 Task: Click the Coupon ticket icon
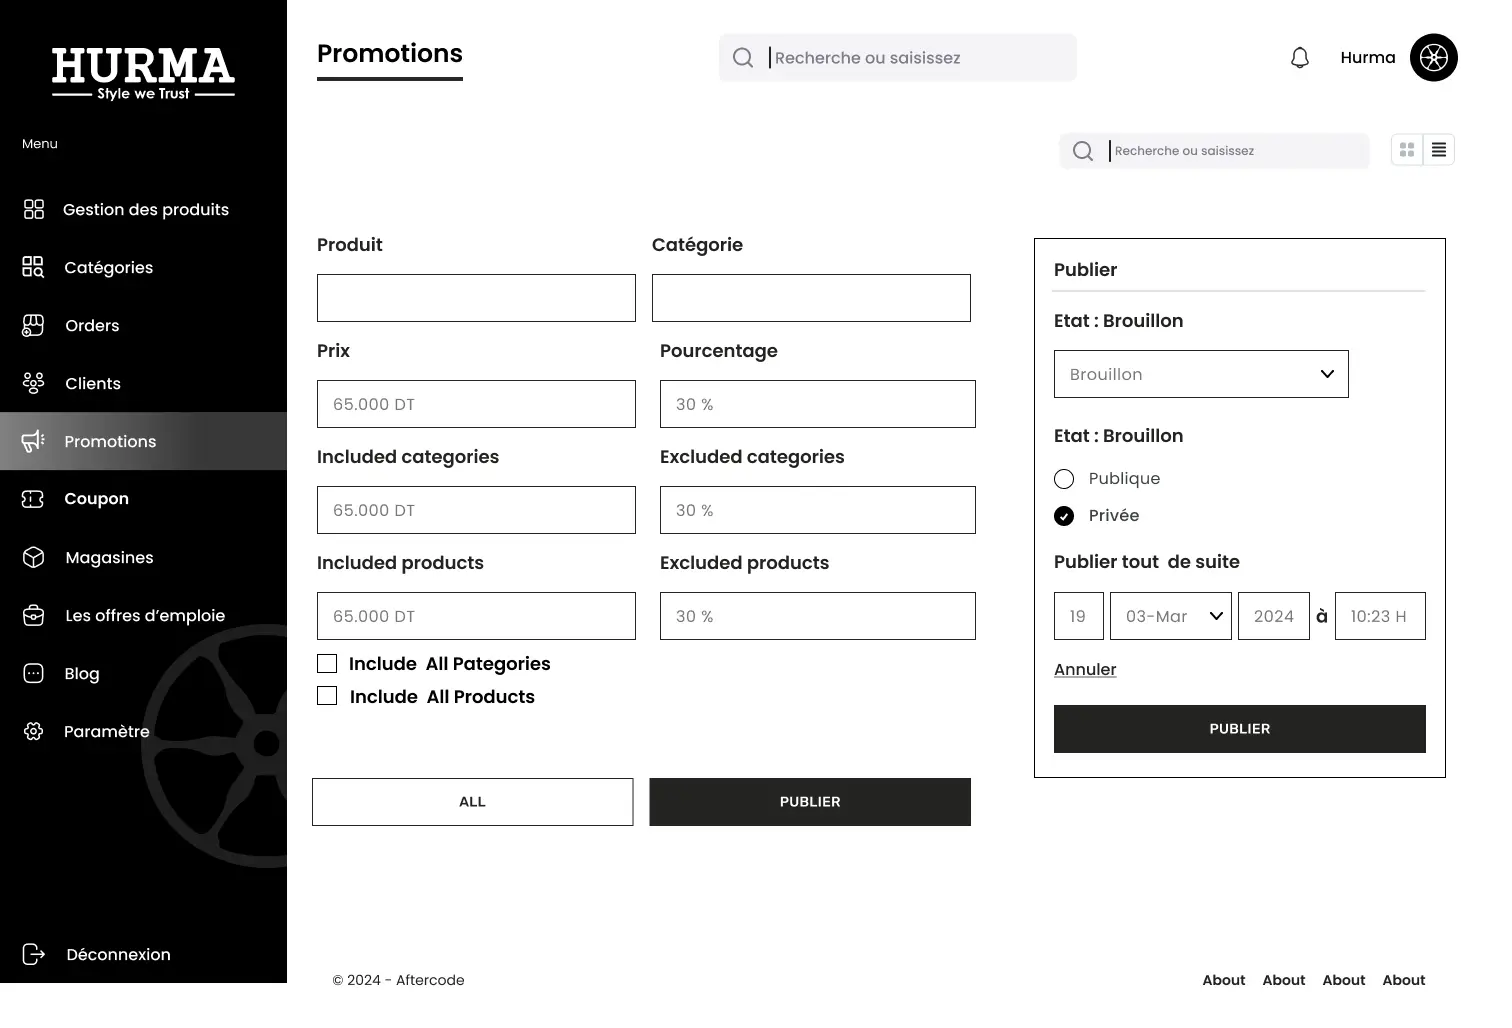[x=33, y=499]
